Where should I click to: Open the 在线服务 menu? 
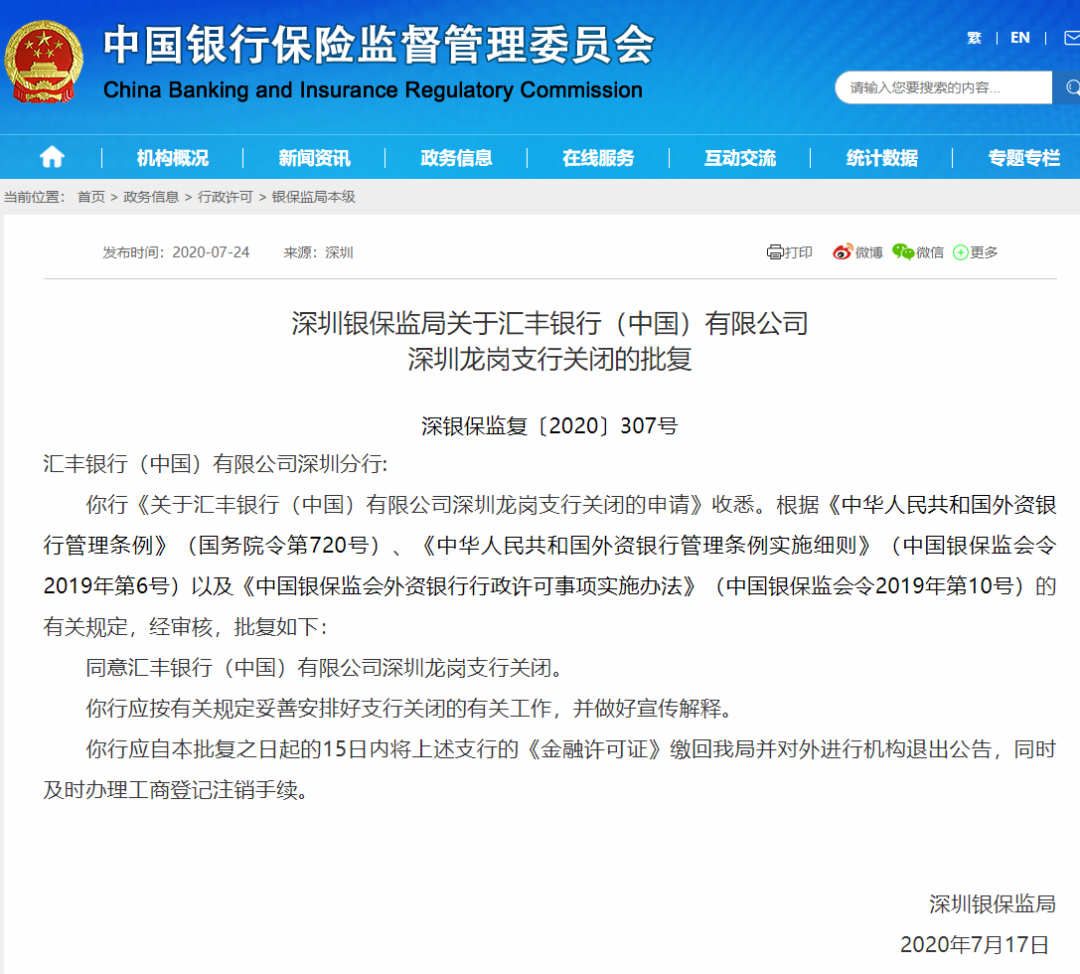pyautogui.click(x=598, y=158)
